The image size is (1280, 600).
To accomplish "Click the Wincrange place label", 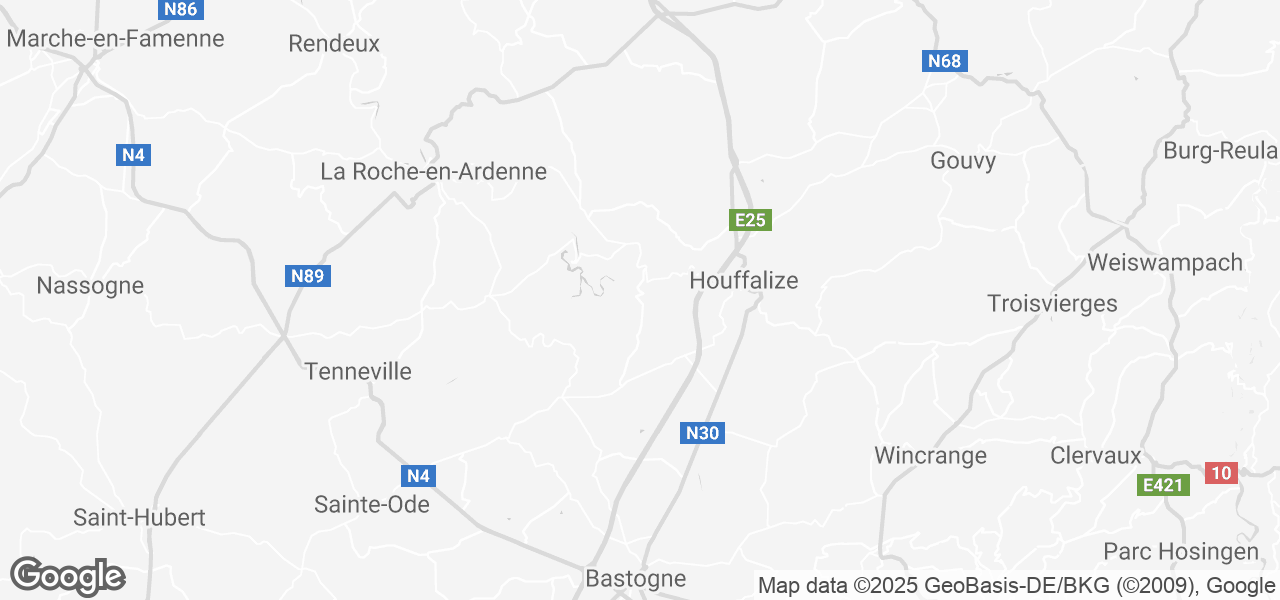I will tap(930, 456).
